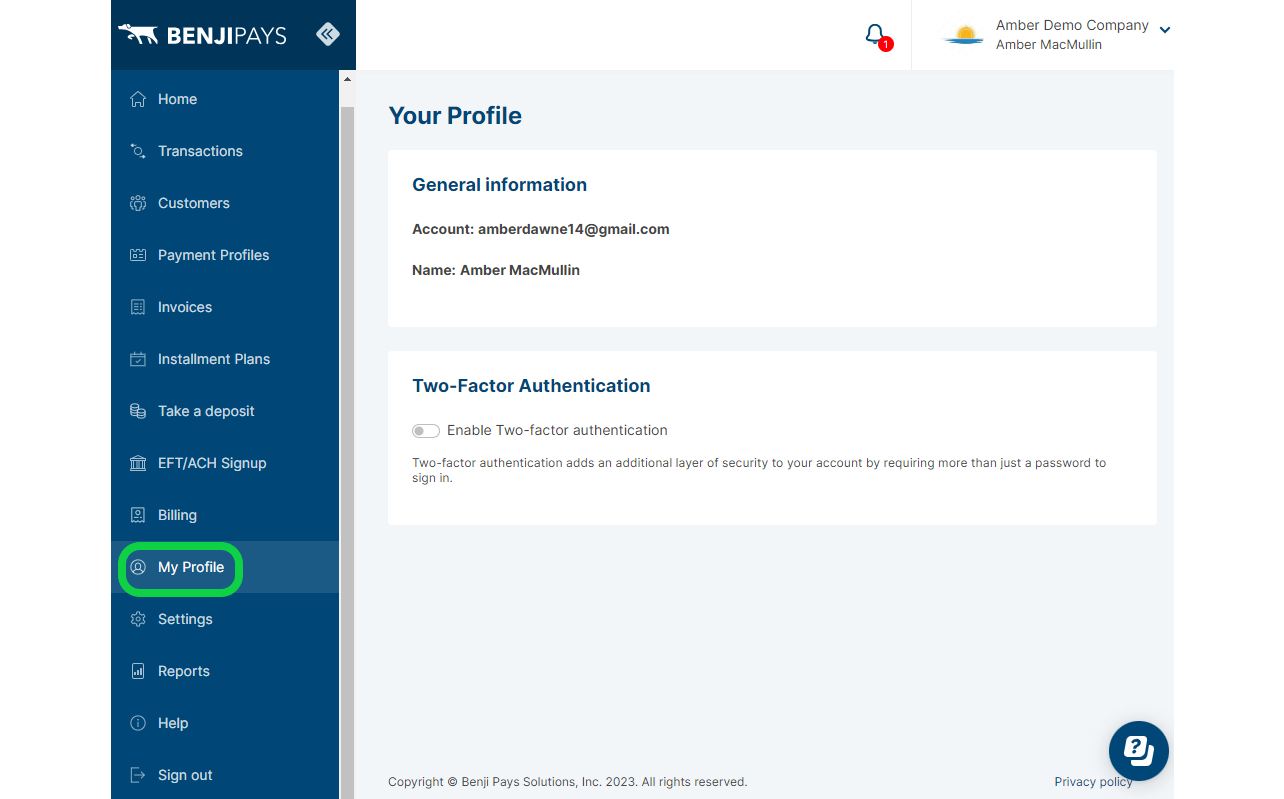Open Invoices menu item
Image resolution: width=1284 pixels, height=799 pixels.
point(225,307)
